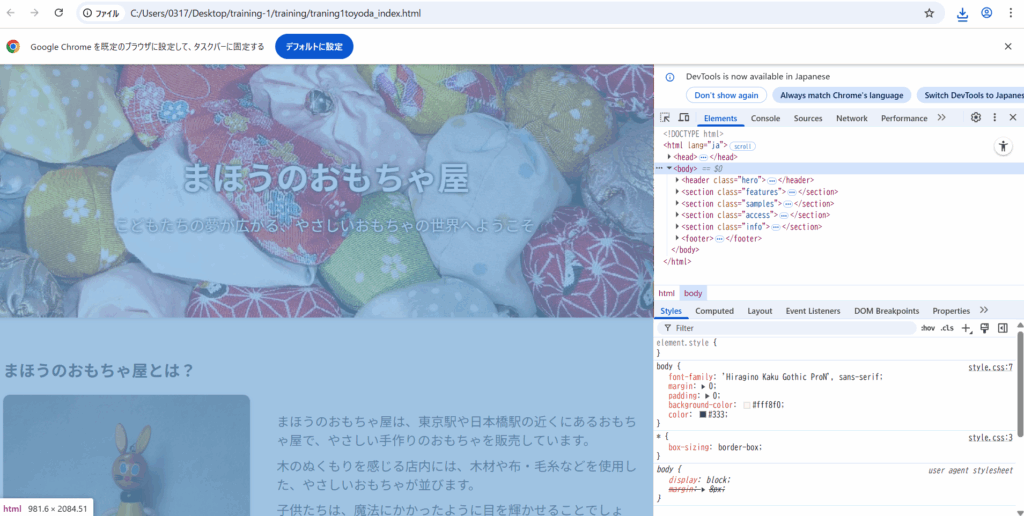Click the new style rule plus icon
Screen dimensions: 1024x516
(966, 328)
